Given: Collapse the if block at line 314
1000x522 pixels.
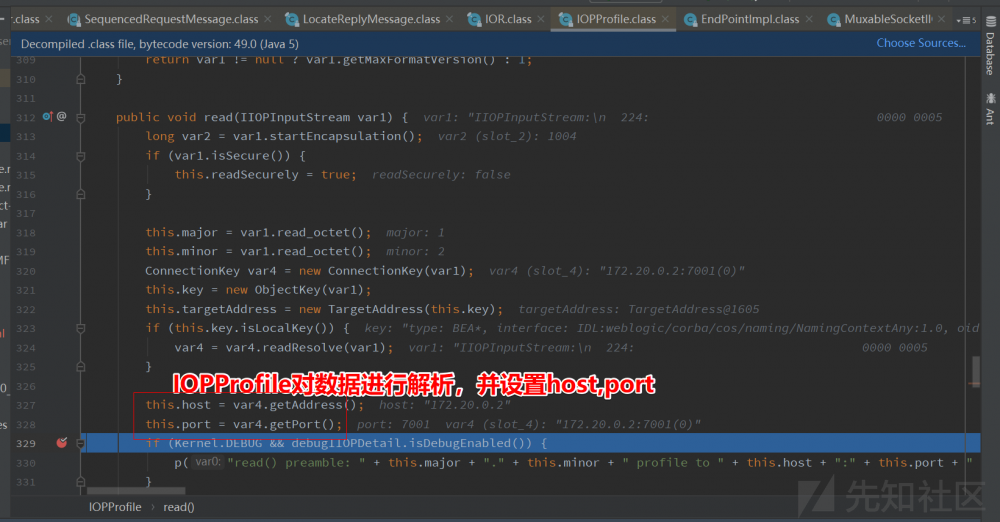Looking at the screenshot, I should pyautogui.click(x=81, y=156).
